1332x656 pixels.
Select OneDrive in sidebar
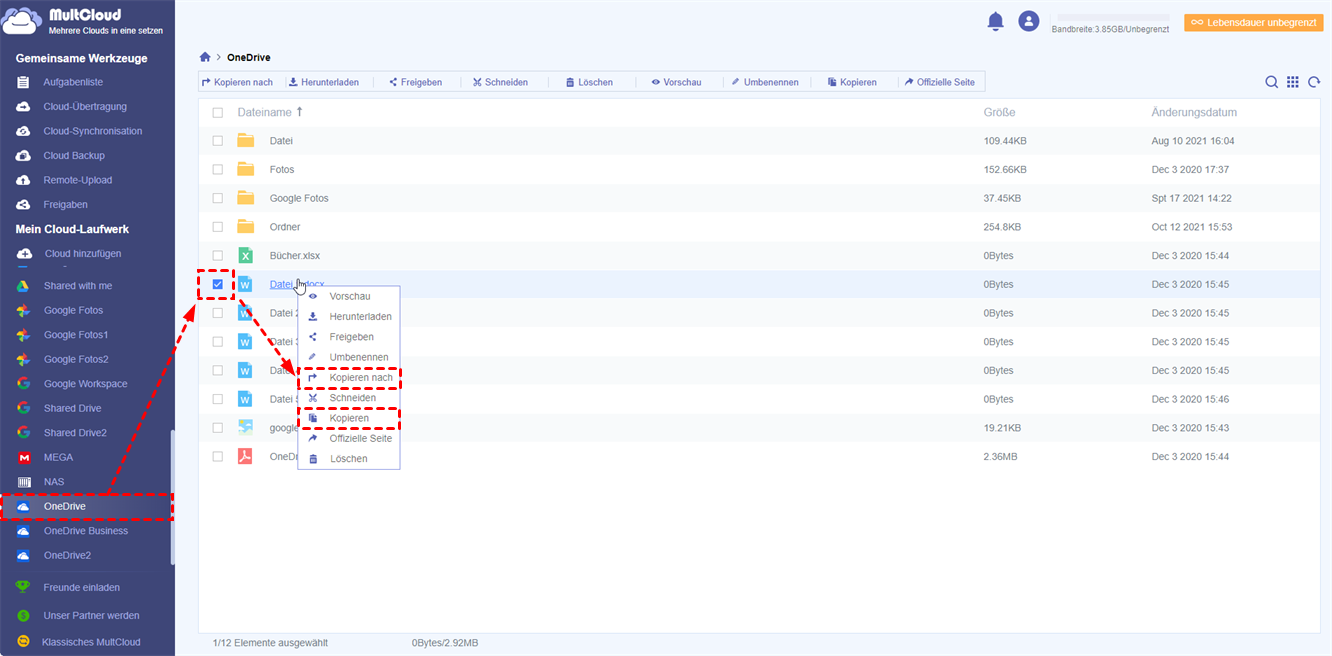(x=86, y=506)
